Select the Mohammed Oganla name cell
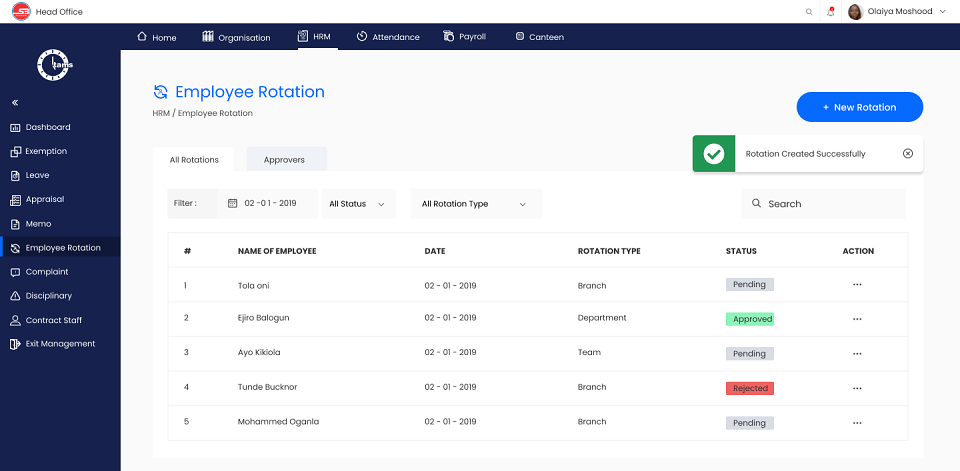The width and height of the screenshot is (960, 471). [279, 422]
